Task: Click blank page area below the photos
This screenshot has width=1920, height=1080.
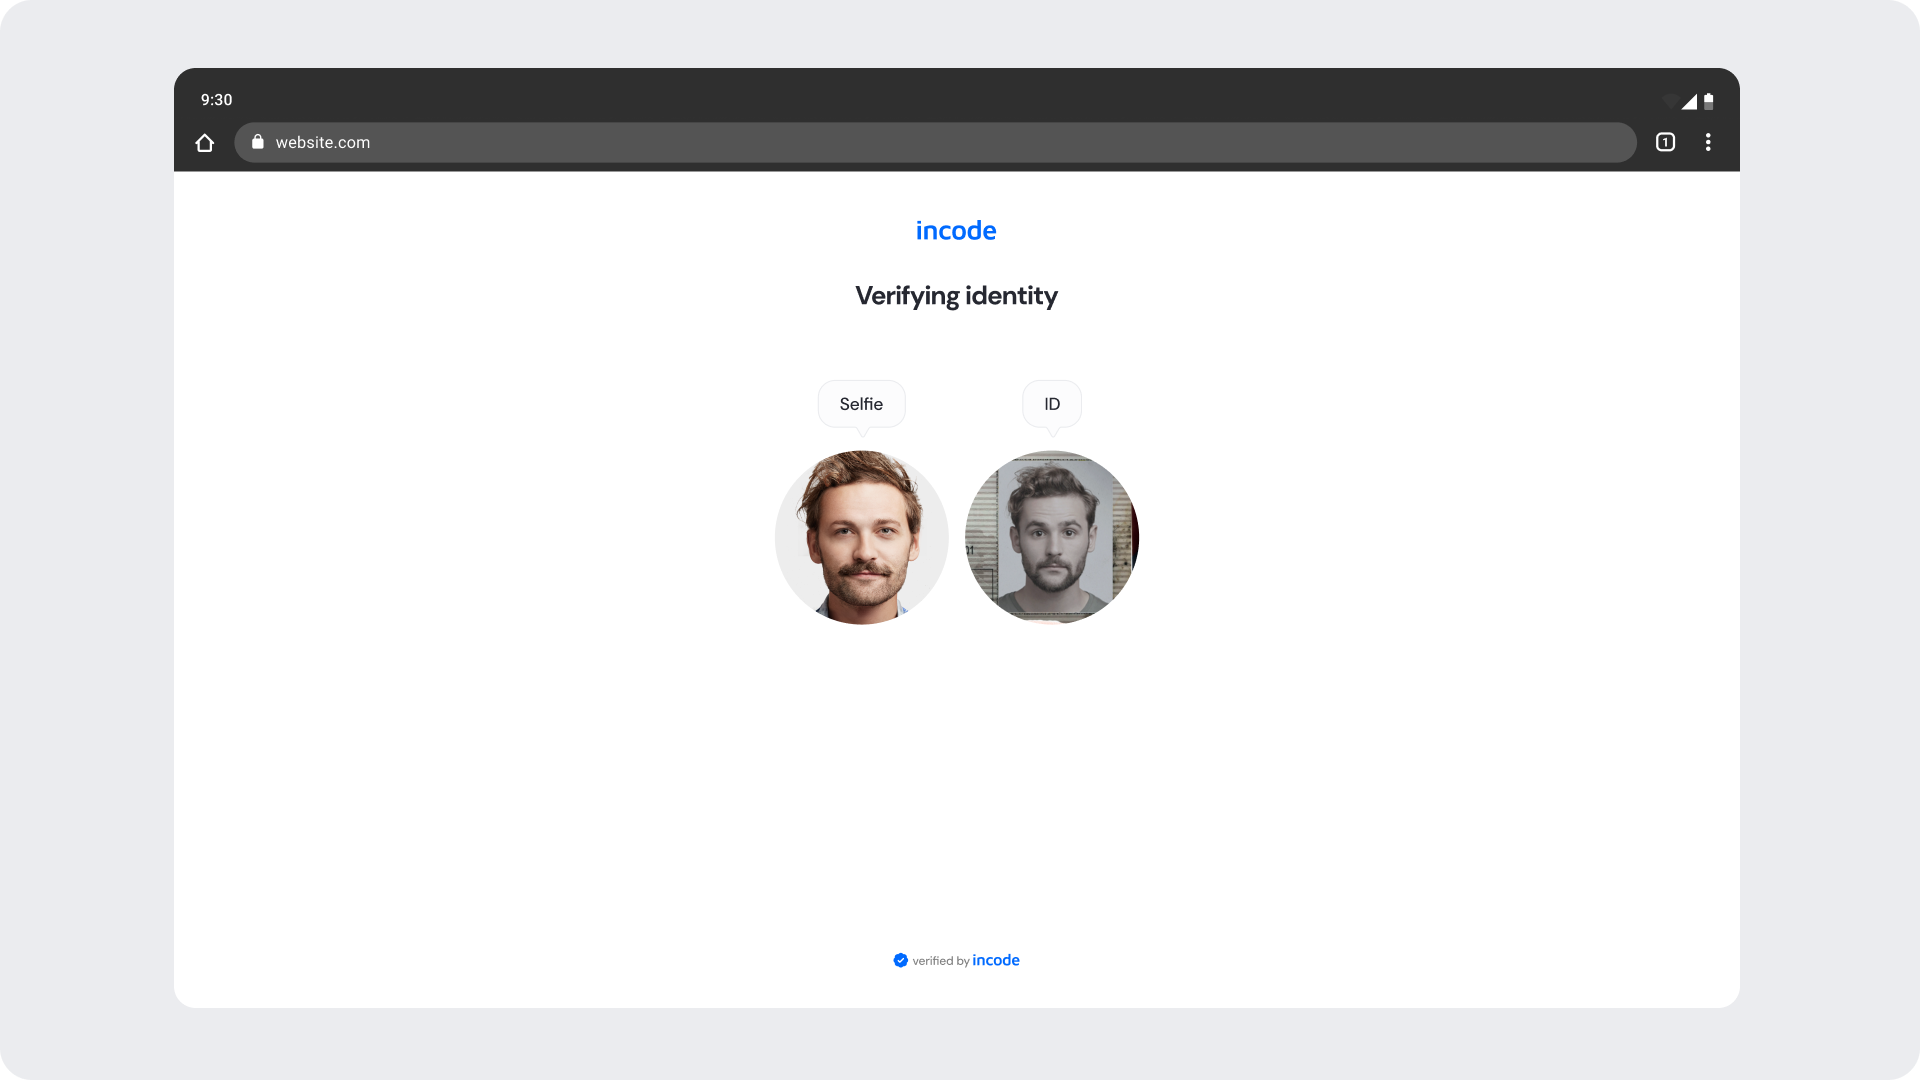Action: click(x=956, y=780)
